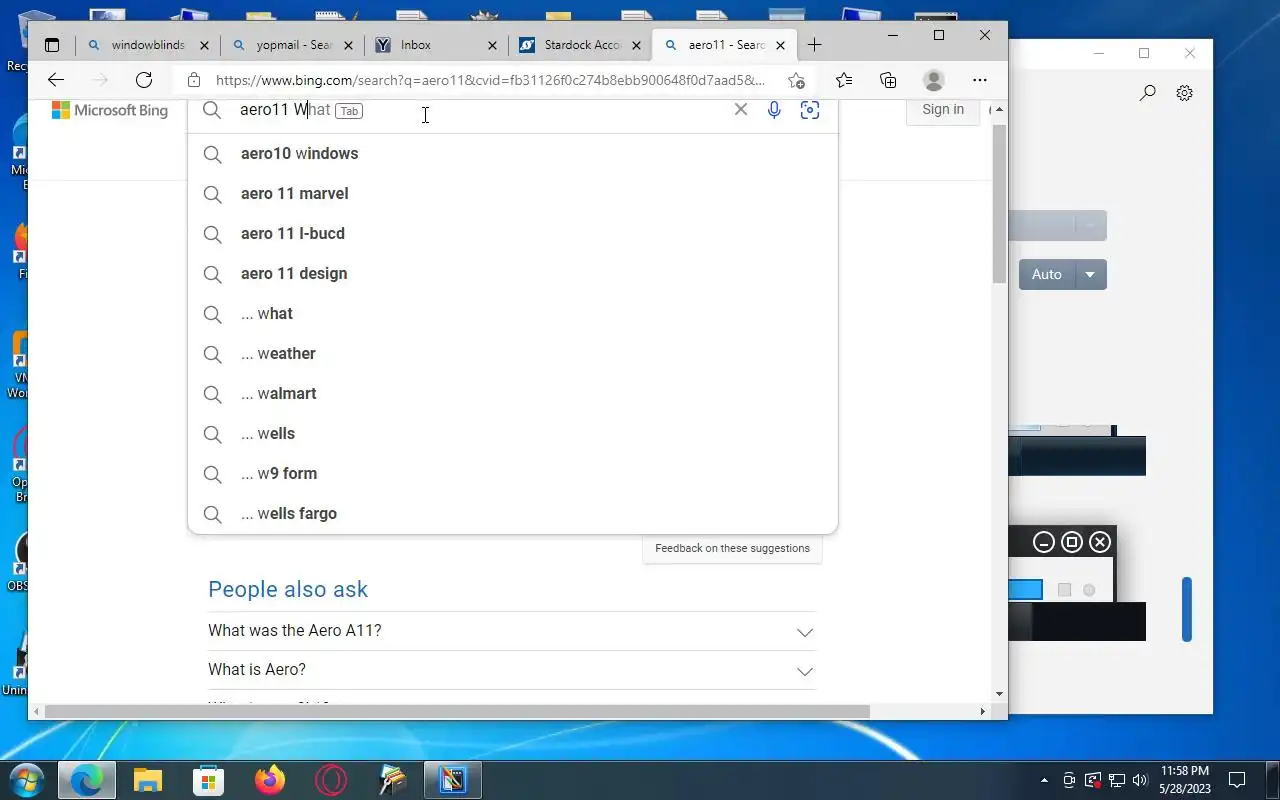Launch Opera from taskbar

tap(331, 779)
